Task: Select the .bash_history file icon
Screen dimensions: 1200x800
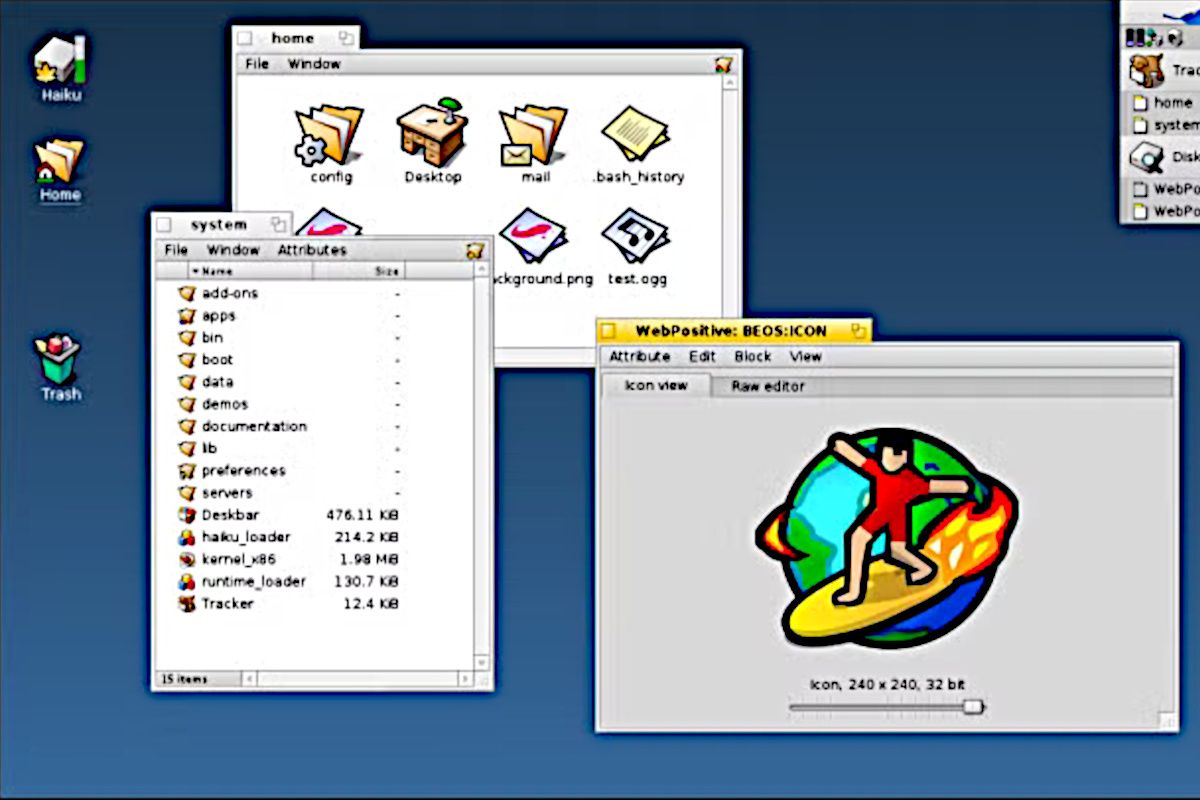Action: point(636,133)
